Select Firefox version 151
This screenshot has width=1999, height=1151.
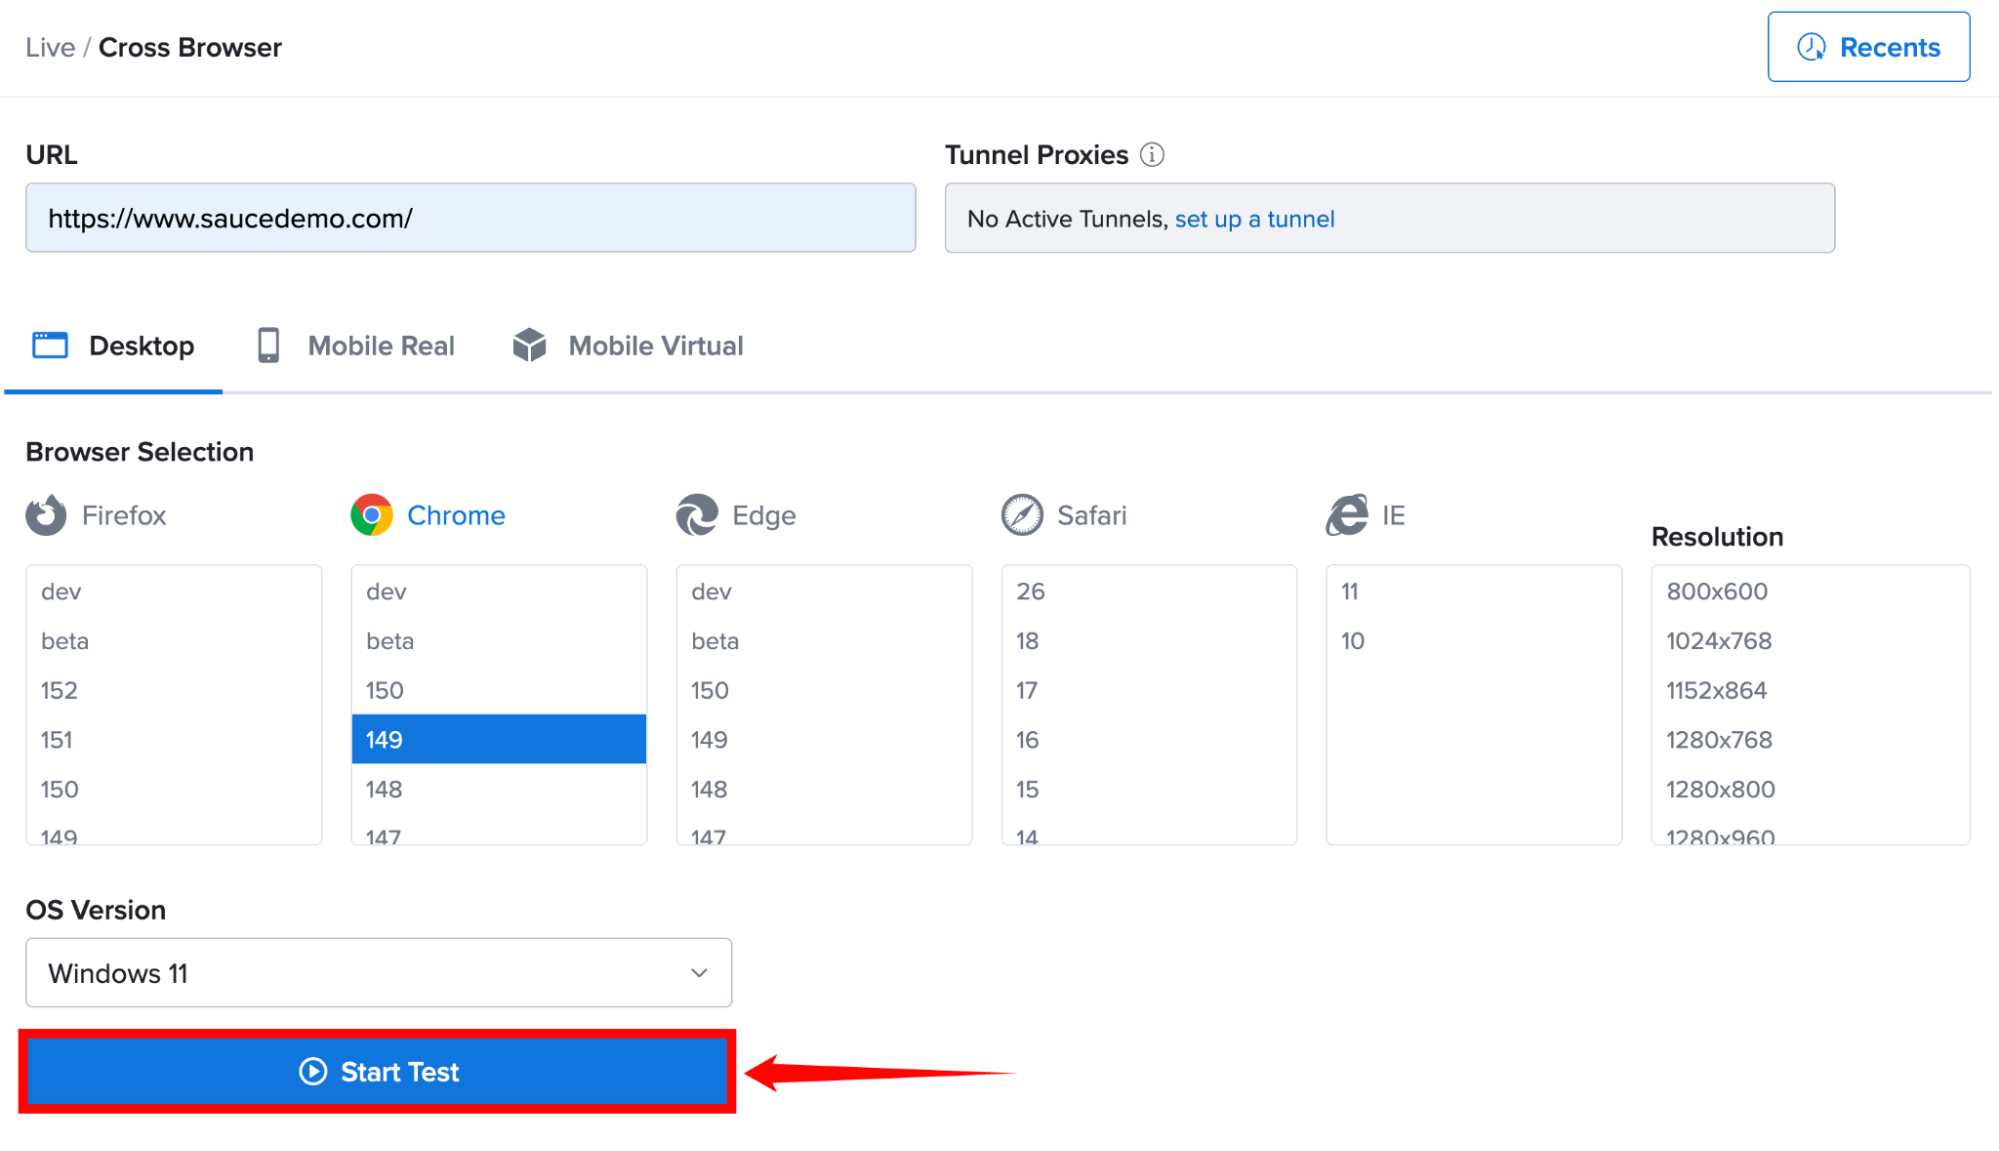click(x=174, y=740)
